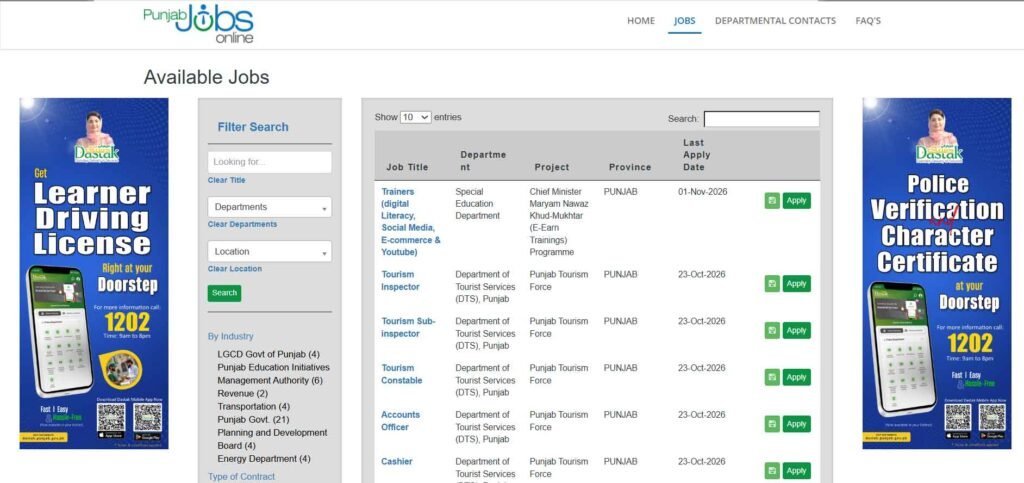Screen dimensions: 1024x483
Task: Apply for the Trainers job
Action: (796, 200)
